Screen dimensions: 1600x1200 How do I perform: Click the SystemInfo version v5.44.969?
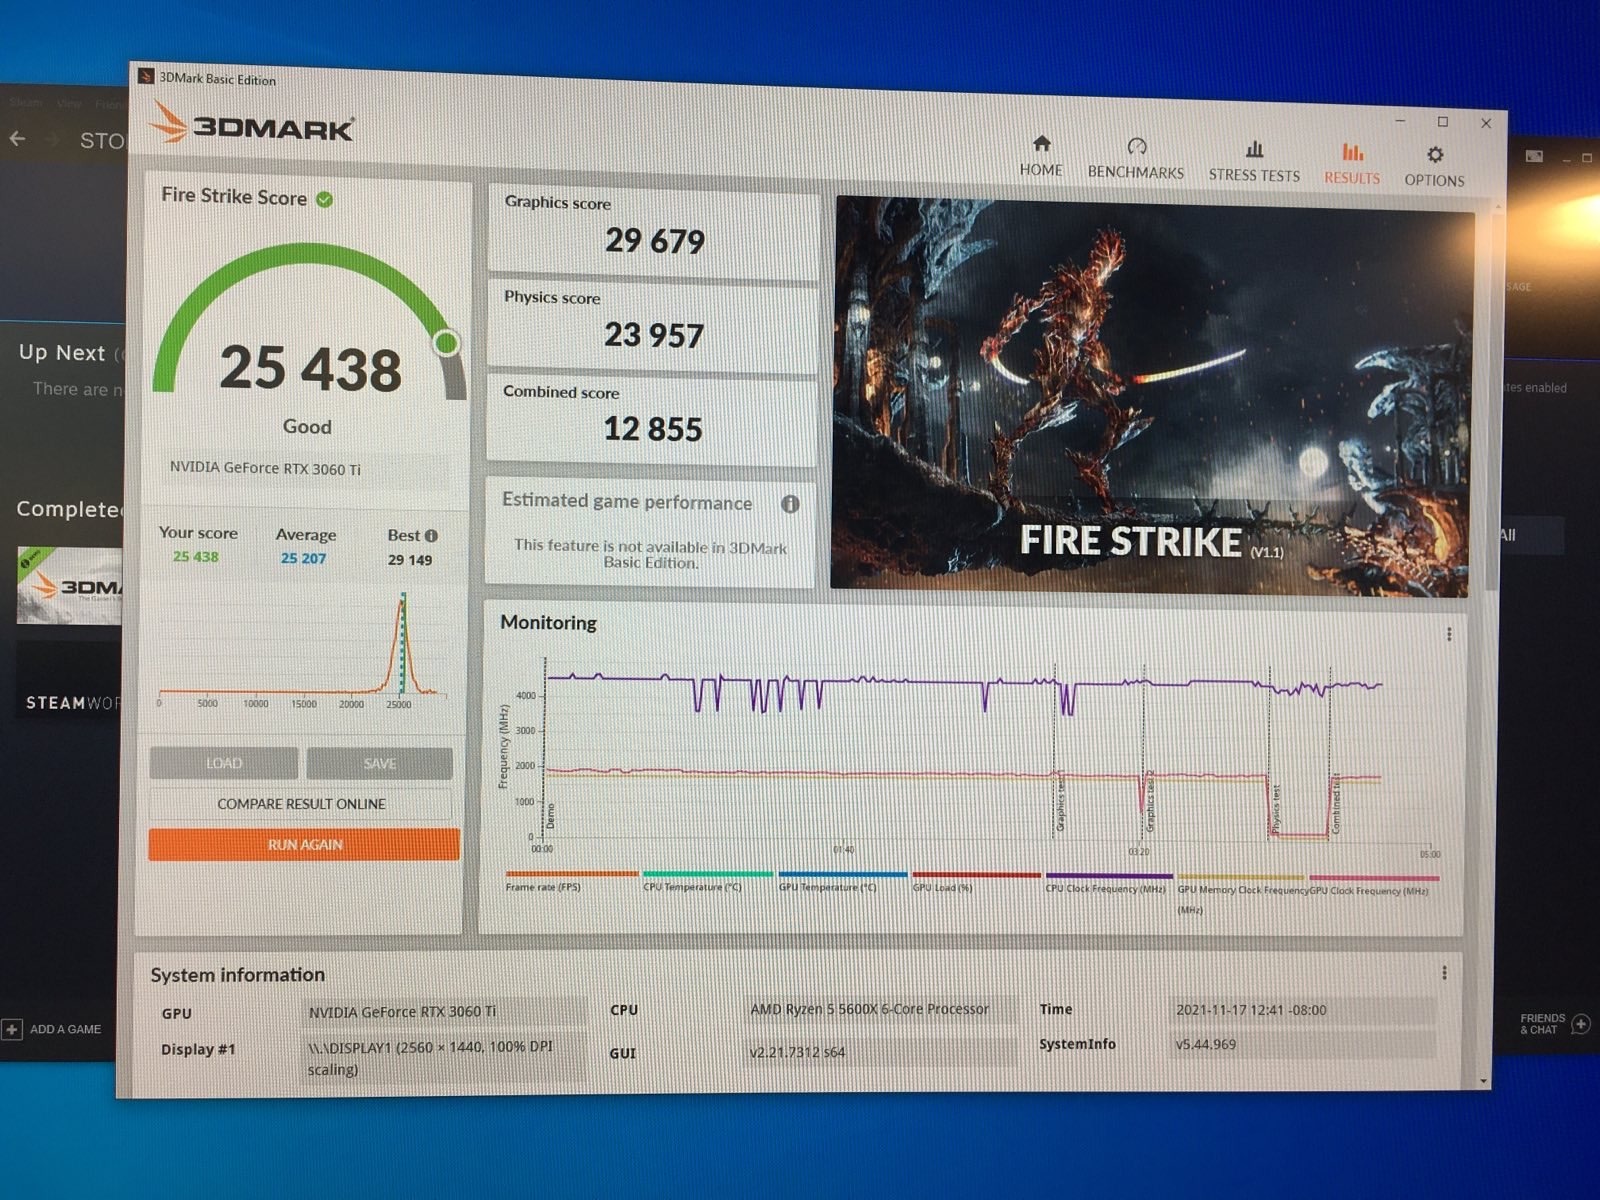[x=1303, y=1044]
